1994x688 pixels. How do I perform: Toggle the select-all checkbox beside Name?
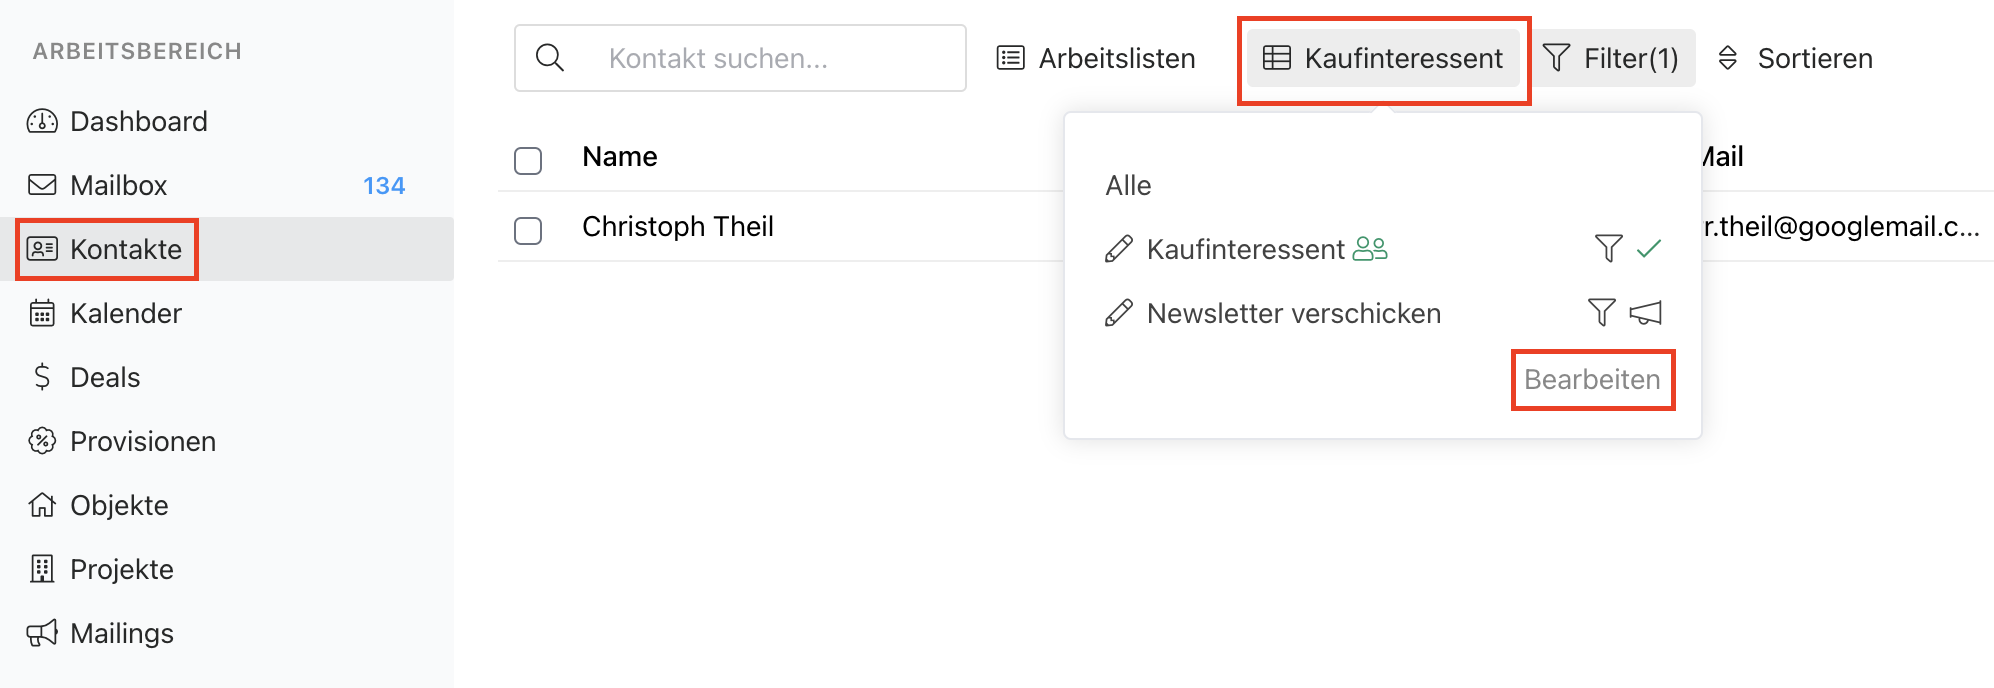[x=528, y=160]
